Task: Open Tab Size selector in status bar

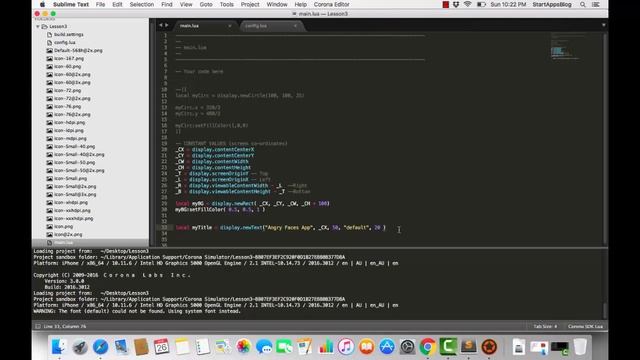Action: point(545,327)
